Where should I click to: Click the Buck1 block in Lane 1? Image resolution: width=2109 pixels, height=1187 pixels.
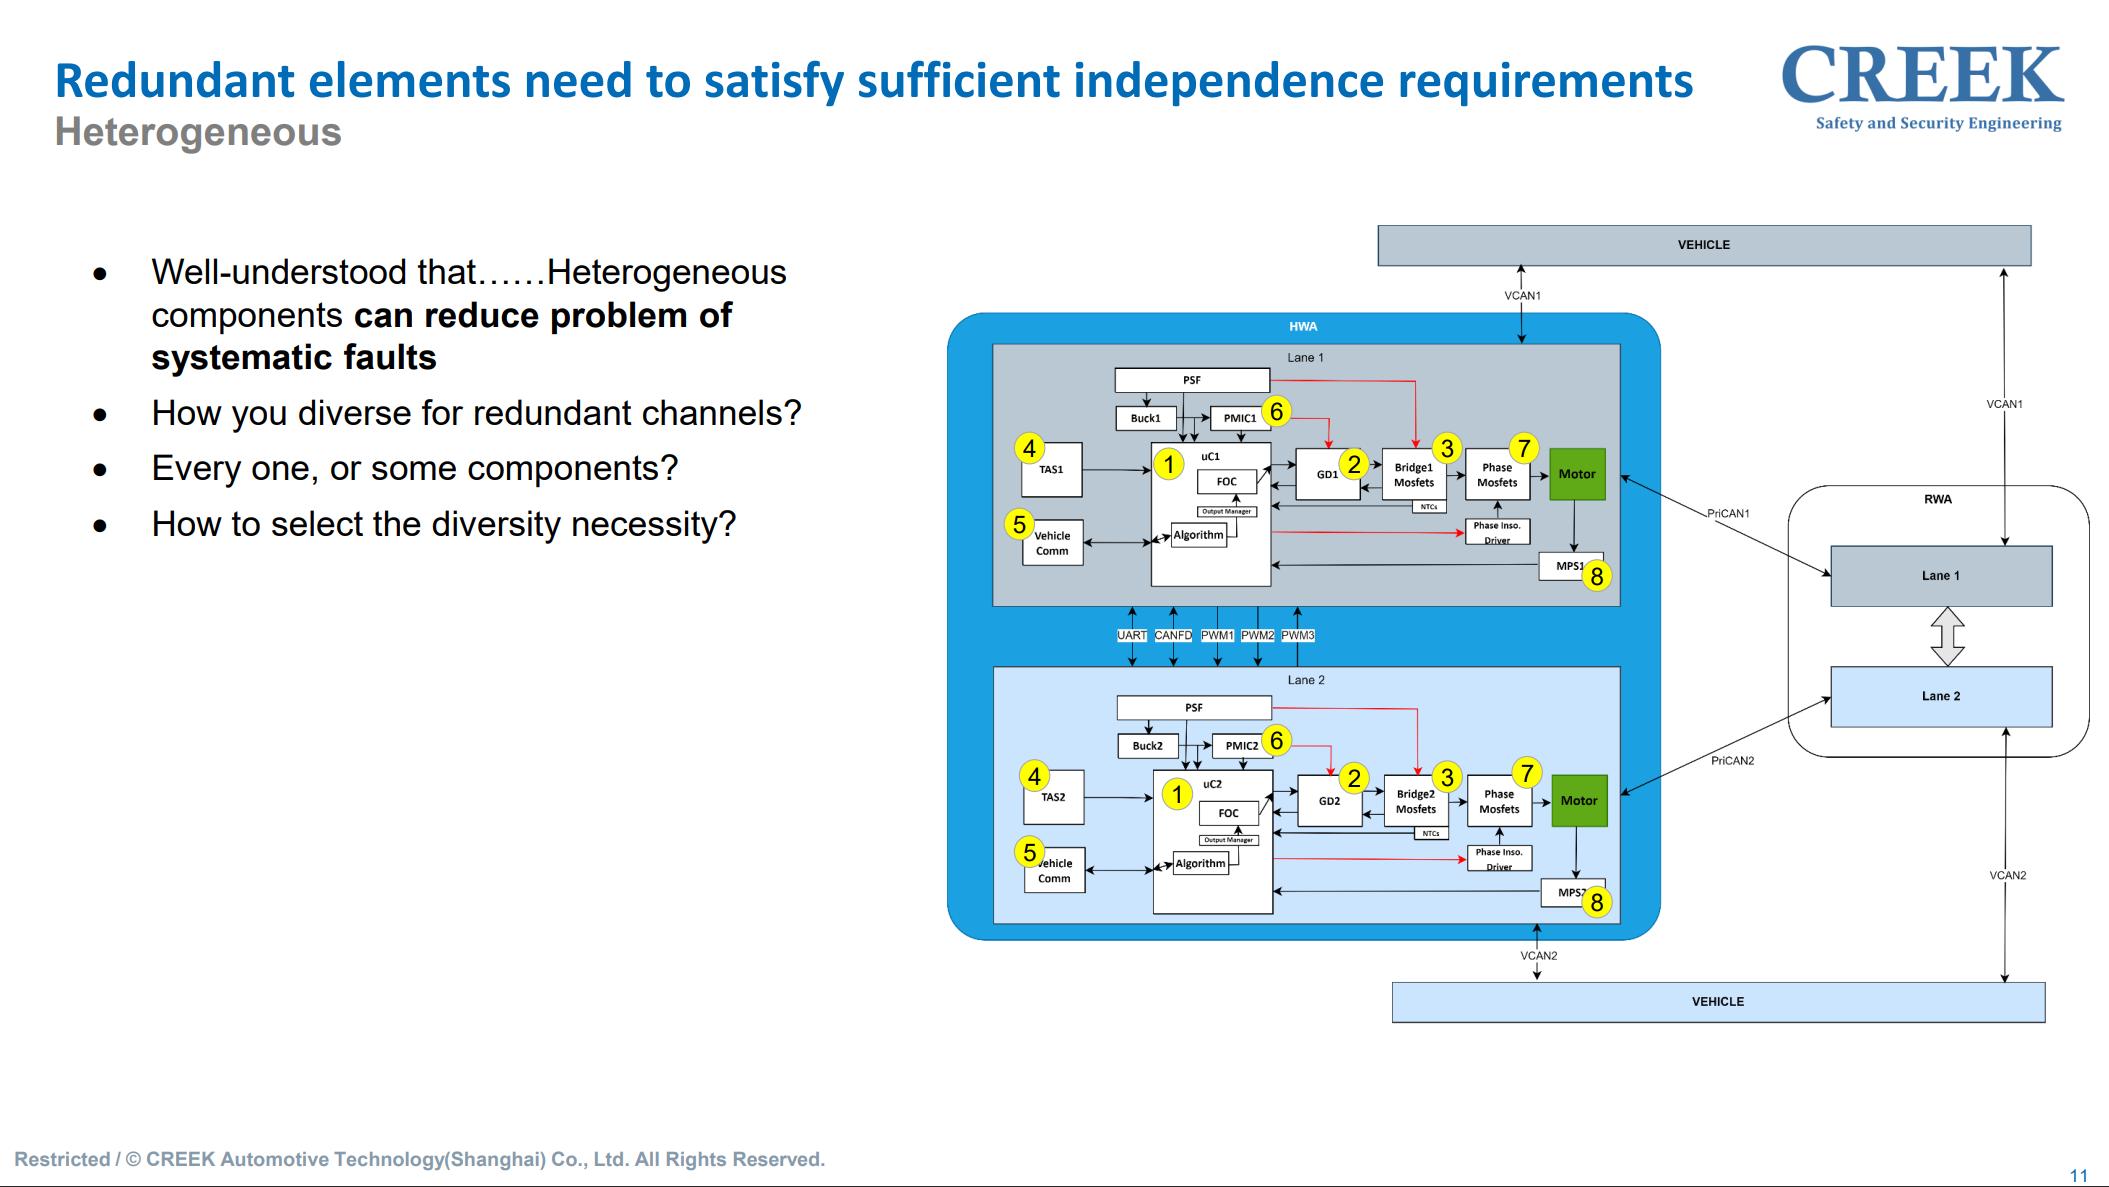[x=1145, y=418]
